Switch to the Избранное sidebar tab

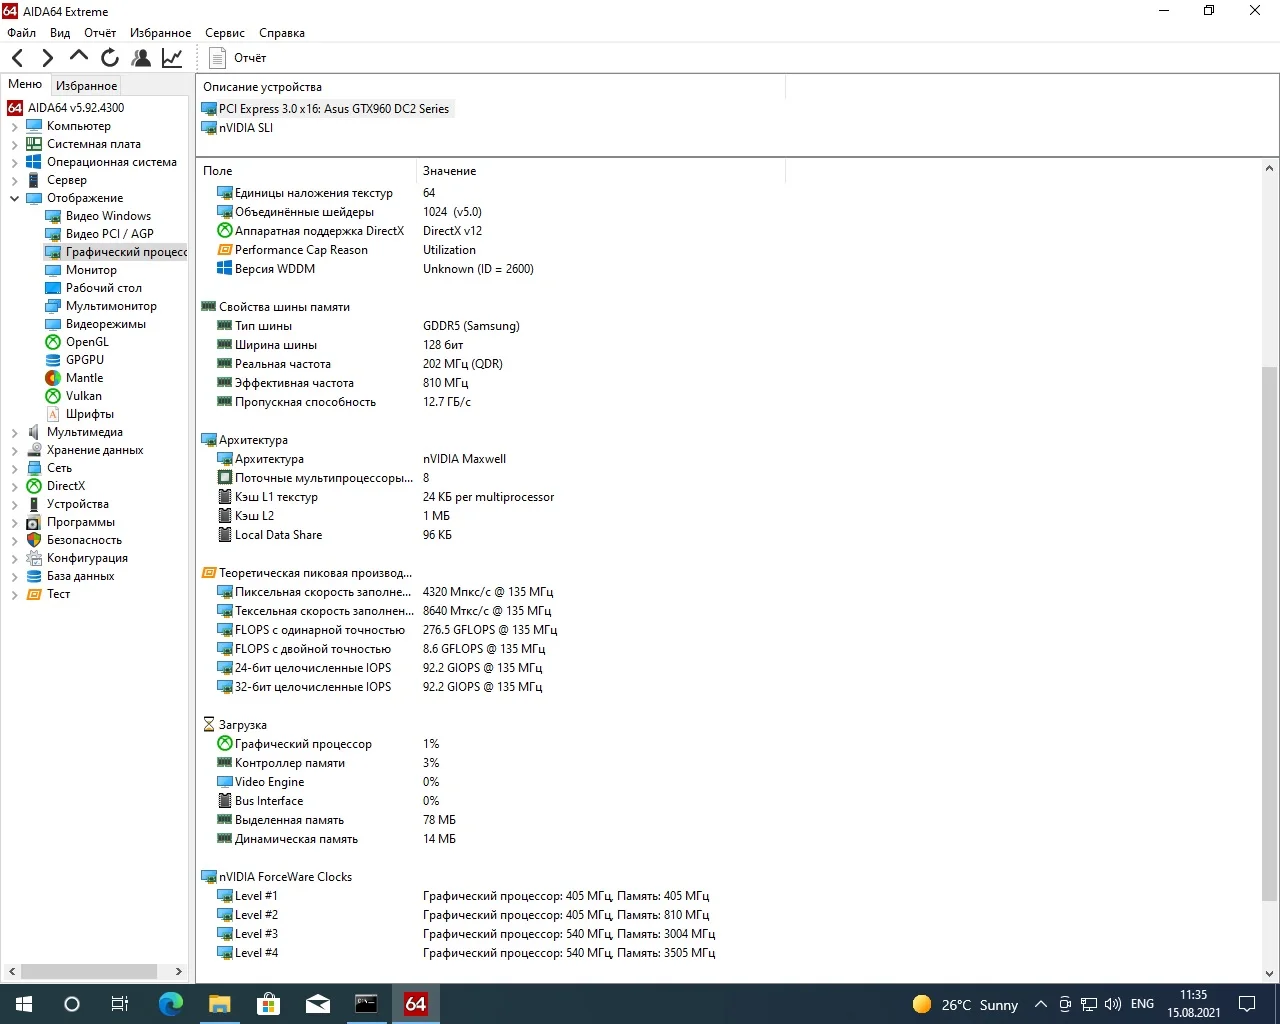[x=86, y=86]
